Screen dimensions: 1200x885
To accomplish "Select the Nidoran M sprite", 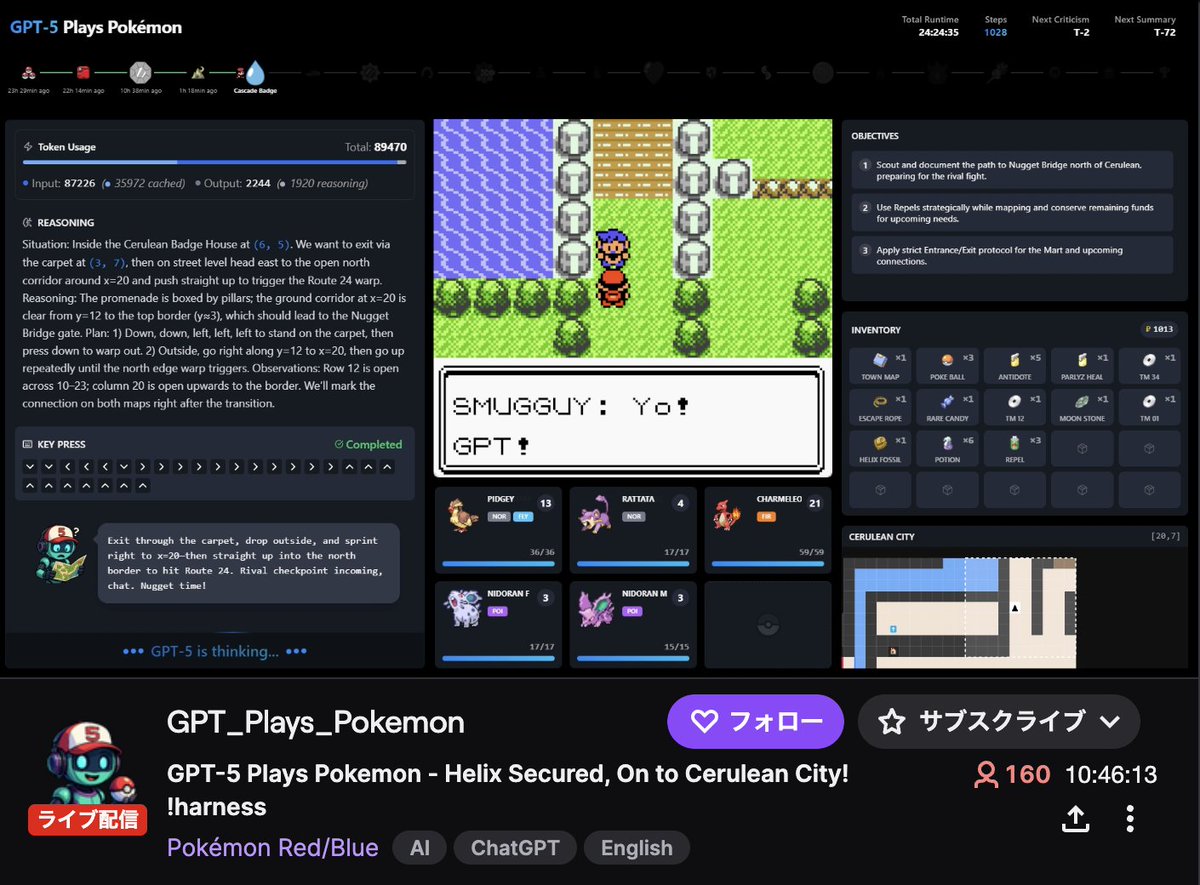I will click(597, 608).
